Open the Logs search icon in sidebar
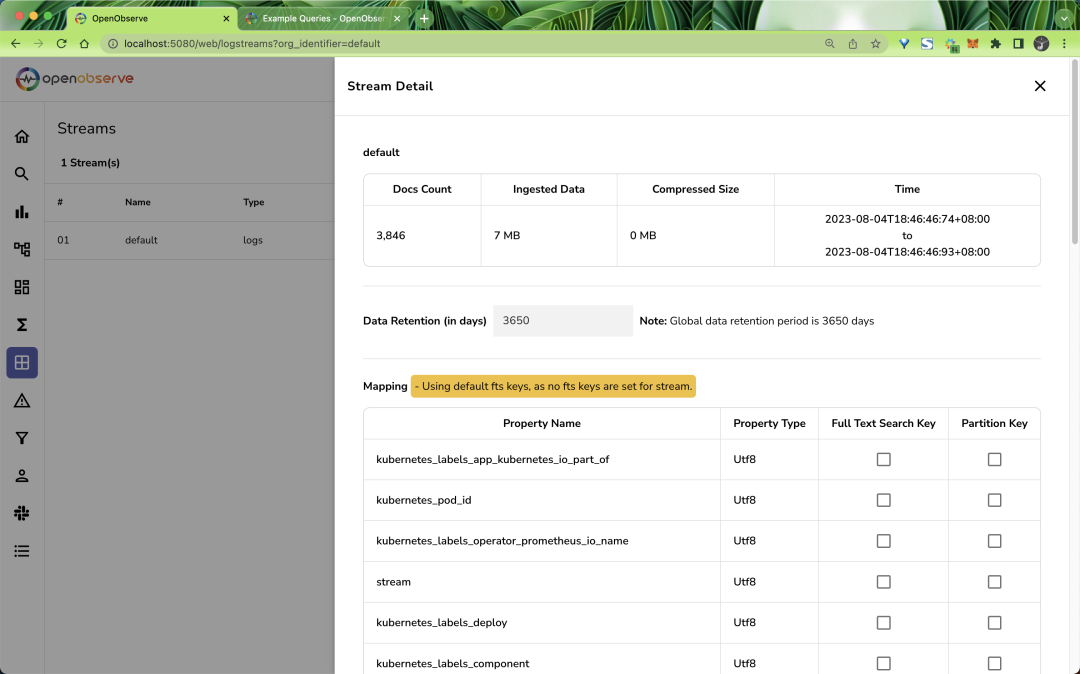This screenshot has width=1080, height=674. pos(22,174)
